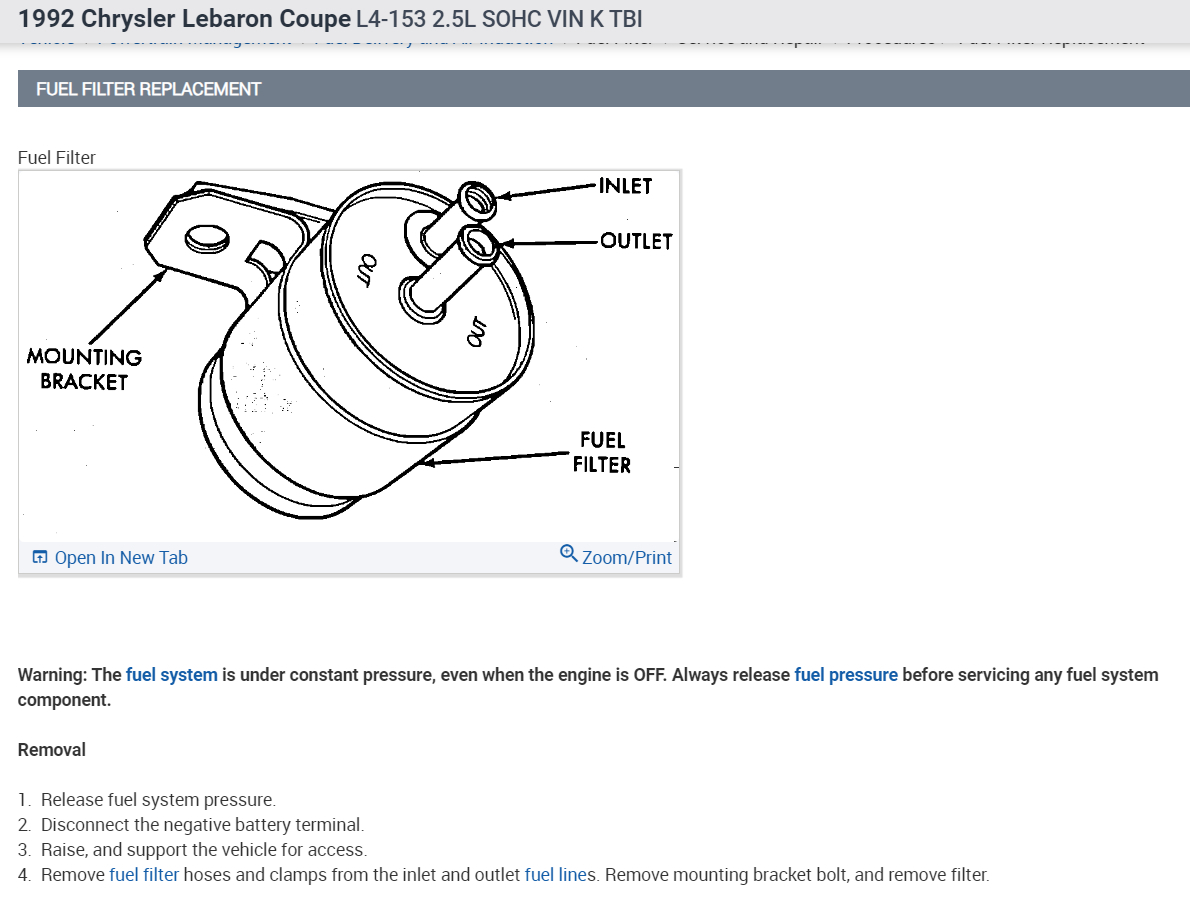Follow the 'fuel system' link in warning
This screenshot has width=1190, height=905.
[172, 675]
